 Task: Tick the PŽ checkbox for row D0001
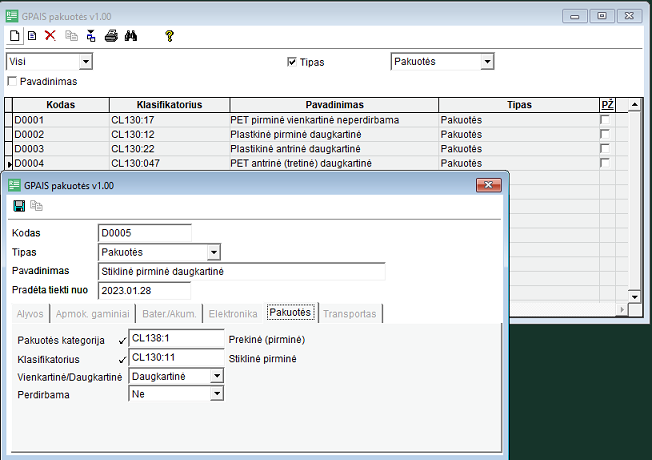point(604,120)
